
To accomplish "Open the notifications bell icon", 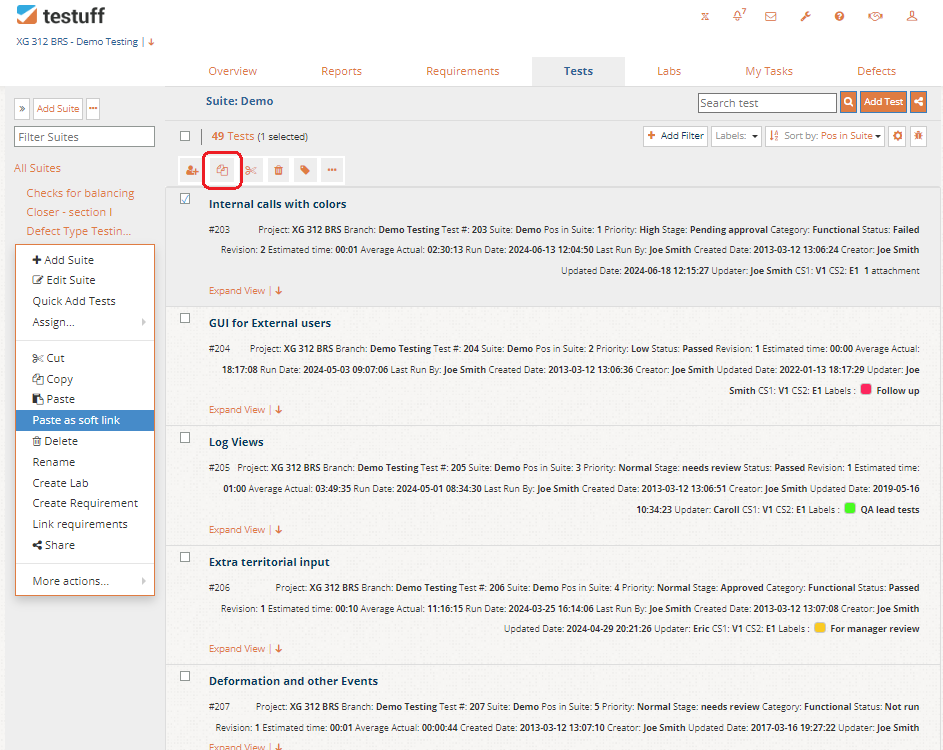I will [x=739, y=15].
